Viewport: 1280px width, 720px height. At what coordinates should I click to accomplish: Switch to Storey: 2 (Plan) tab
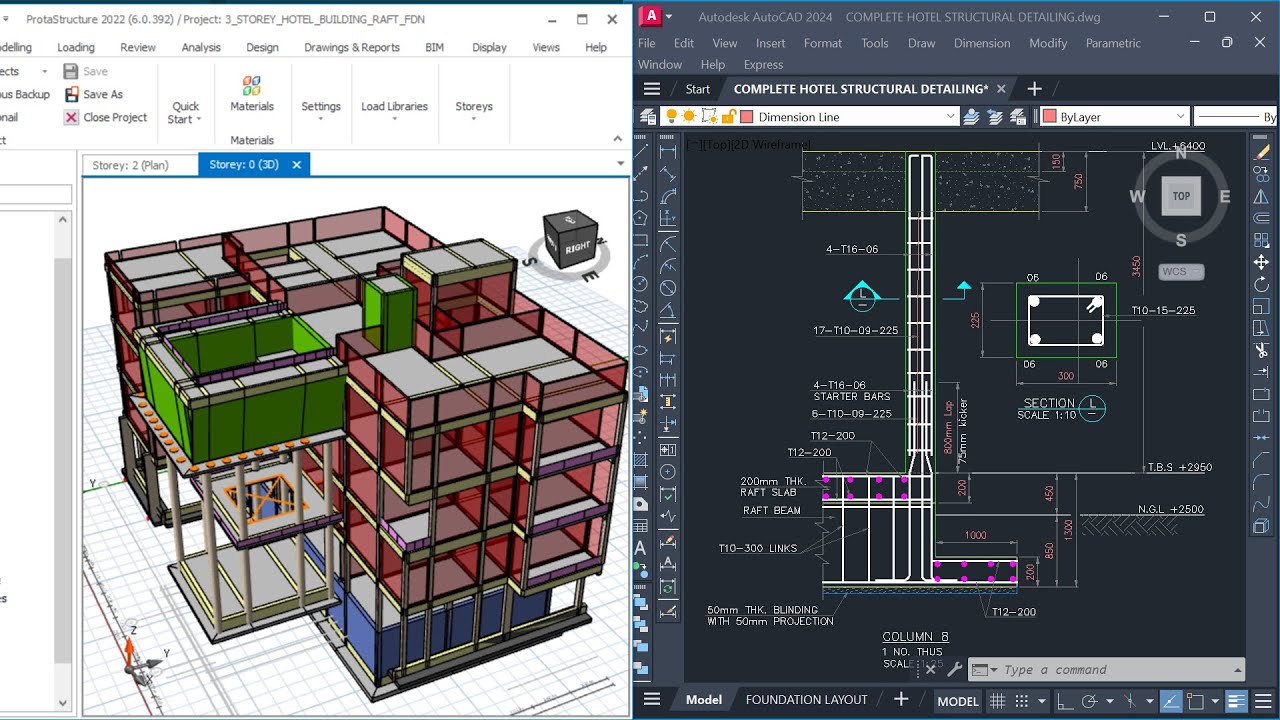coord(131,164)
